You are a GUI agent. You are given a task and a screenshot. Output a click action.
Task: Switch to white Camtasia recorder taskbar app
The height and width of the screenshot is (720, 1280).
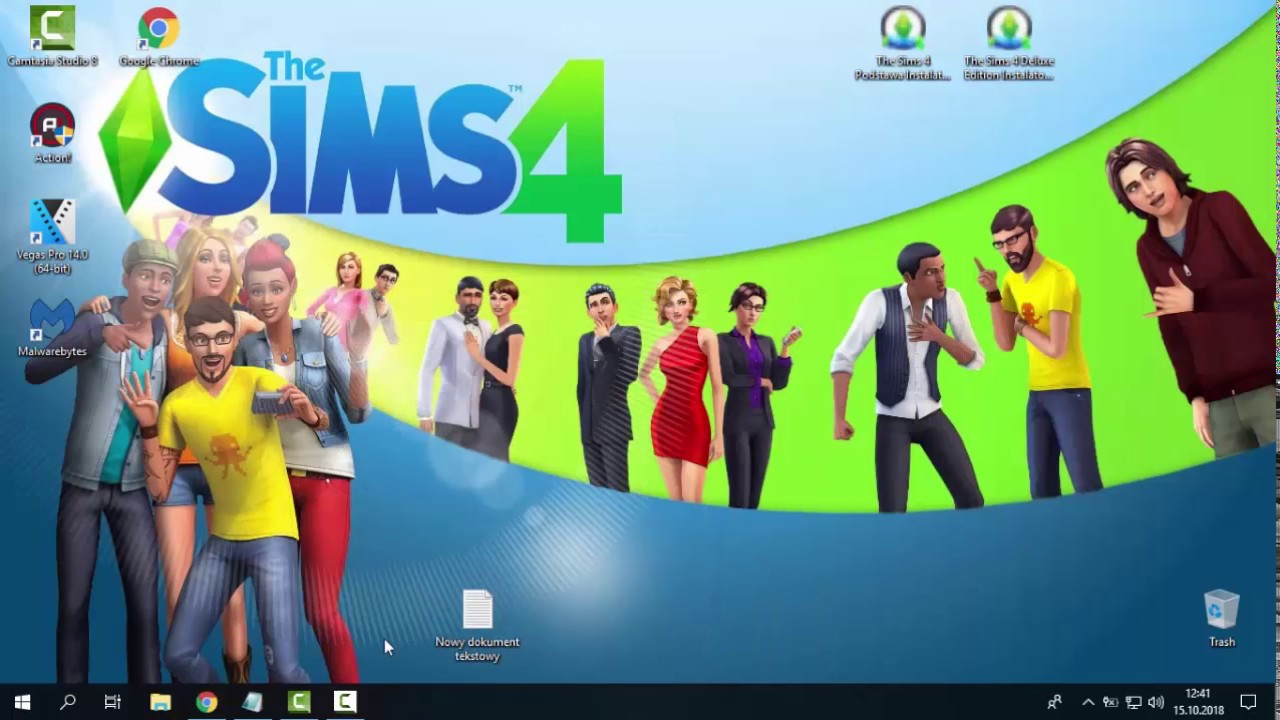coord(344,702)
